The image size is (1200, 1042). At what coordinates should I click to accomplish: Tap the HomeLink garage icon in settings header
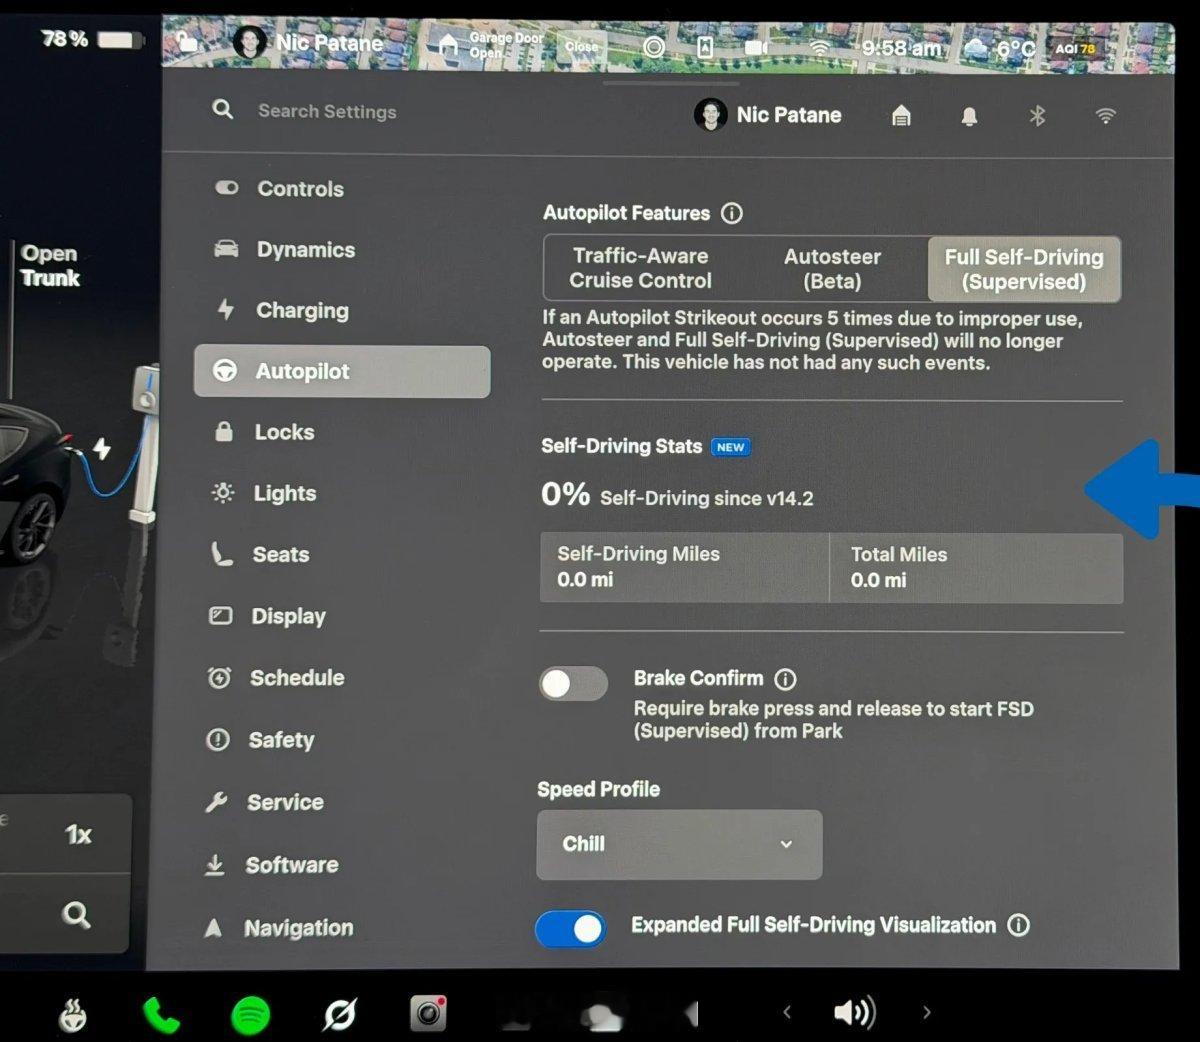tap(901, 116)
